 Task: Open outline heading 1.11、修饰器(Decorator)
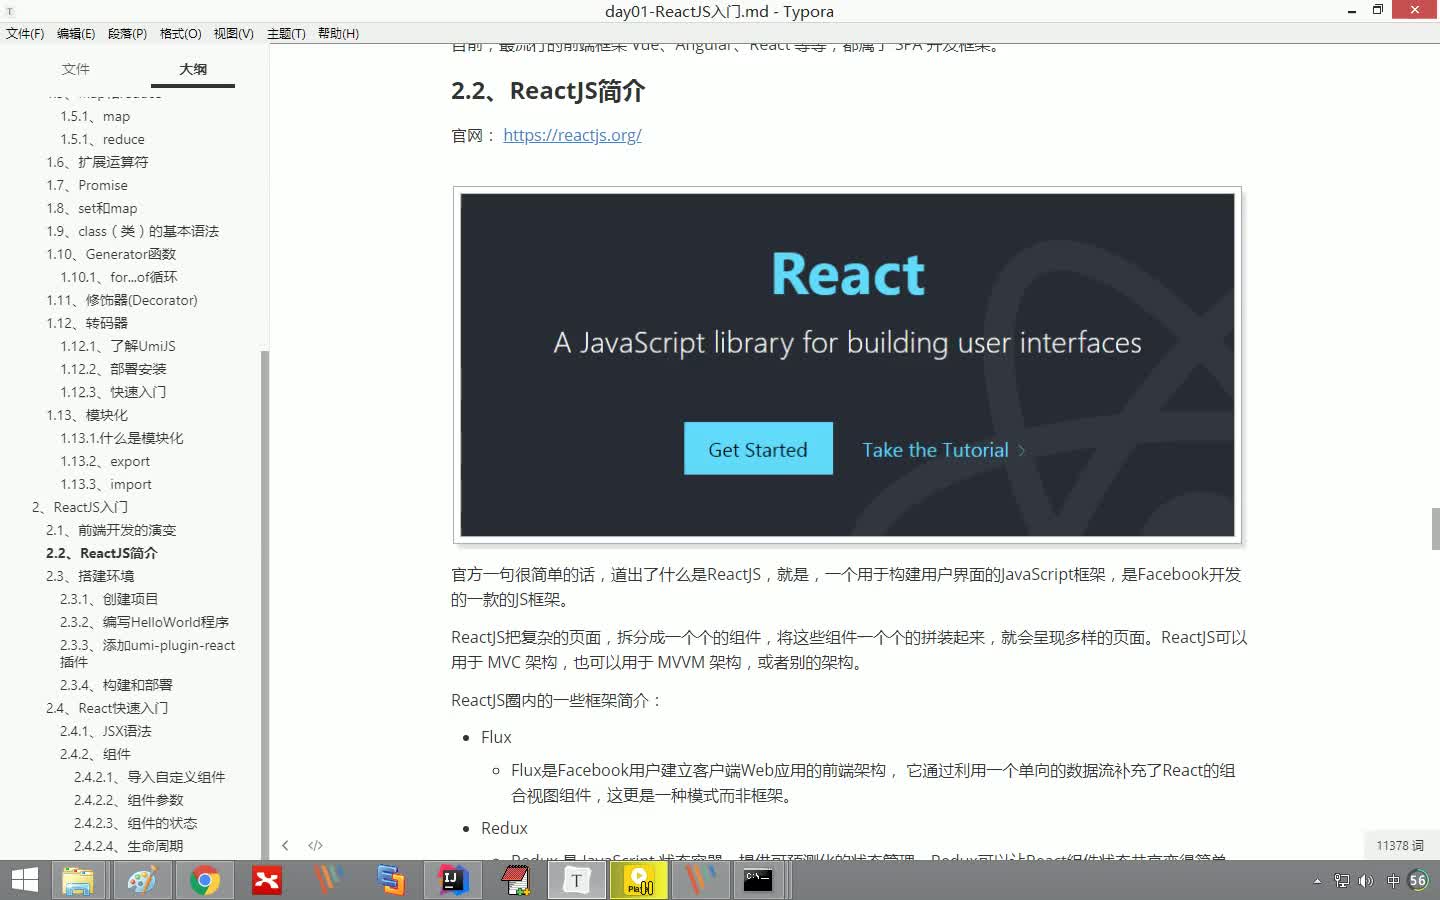coord(122,300)
